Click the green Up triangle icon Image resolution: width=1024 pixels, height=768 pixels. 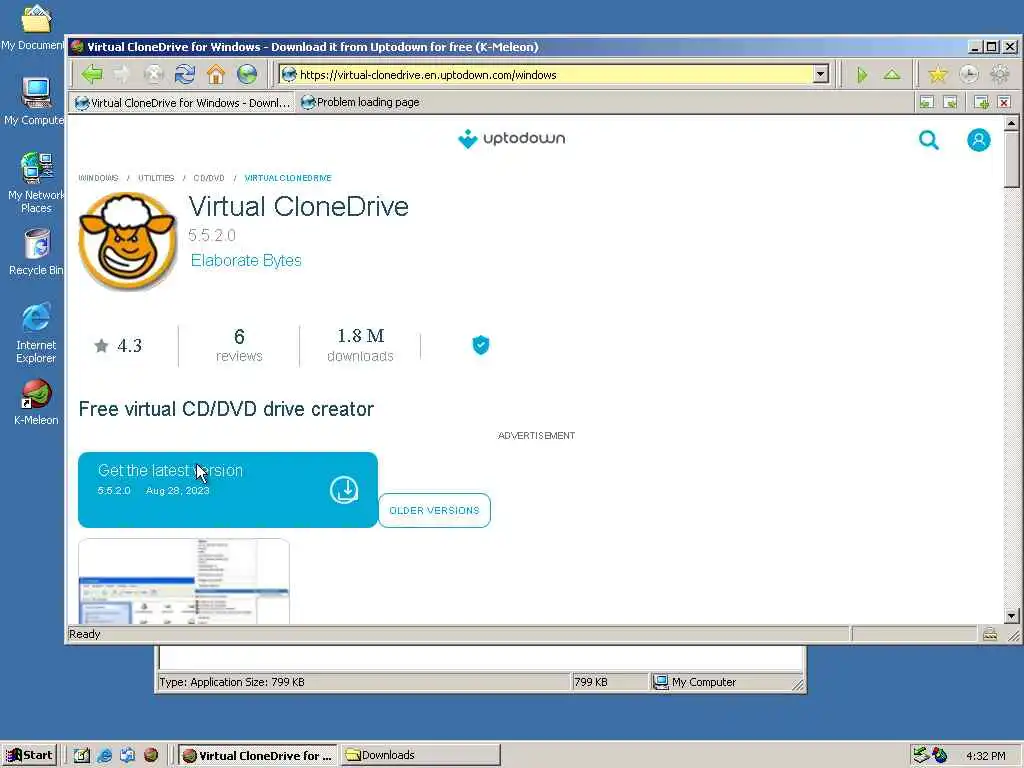click(x=892, y=74)
